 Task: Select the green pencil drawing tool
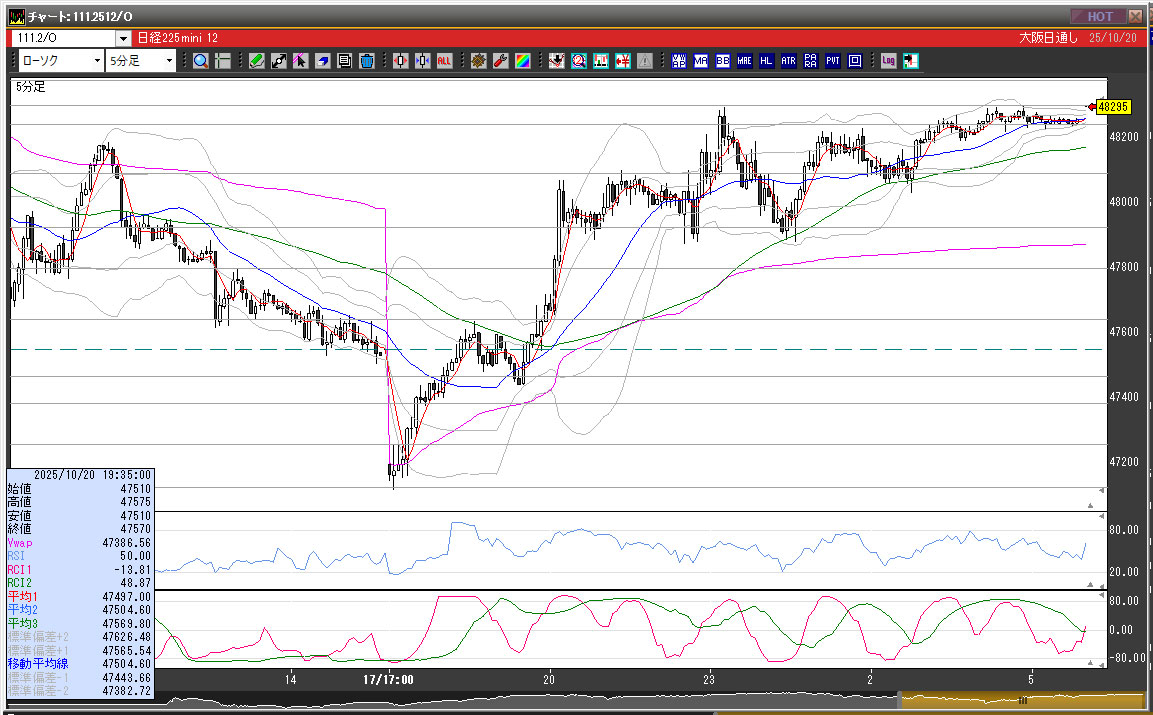(257, 61)
